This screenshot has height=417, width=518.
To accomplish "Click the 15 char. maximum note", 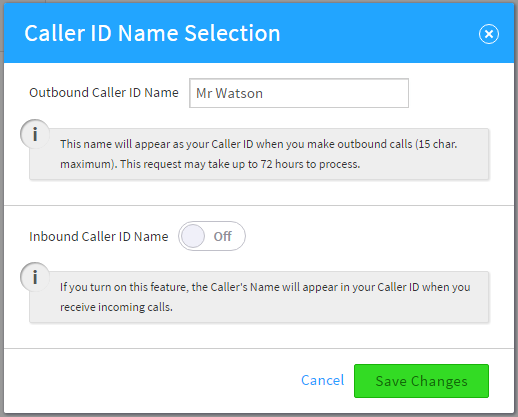I will 436,144.
